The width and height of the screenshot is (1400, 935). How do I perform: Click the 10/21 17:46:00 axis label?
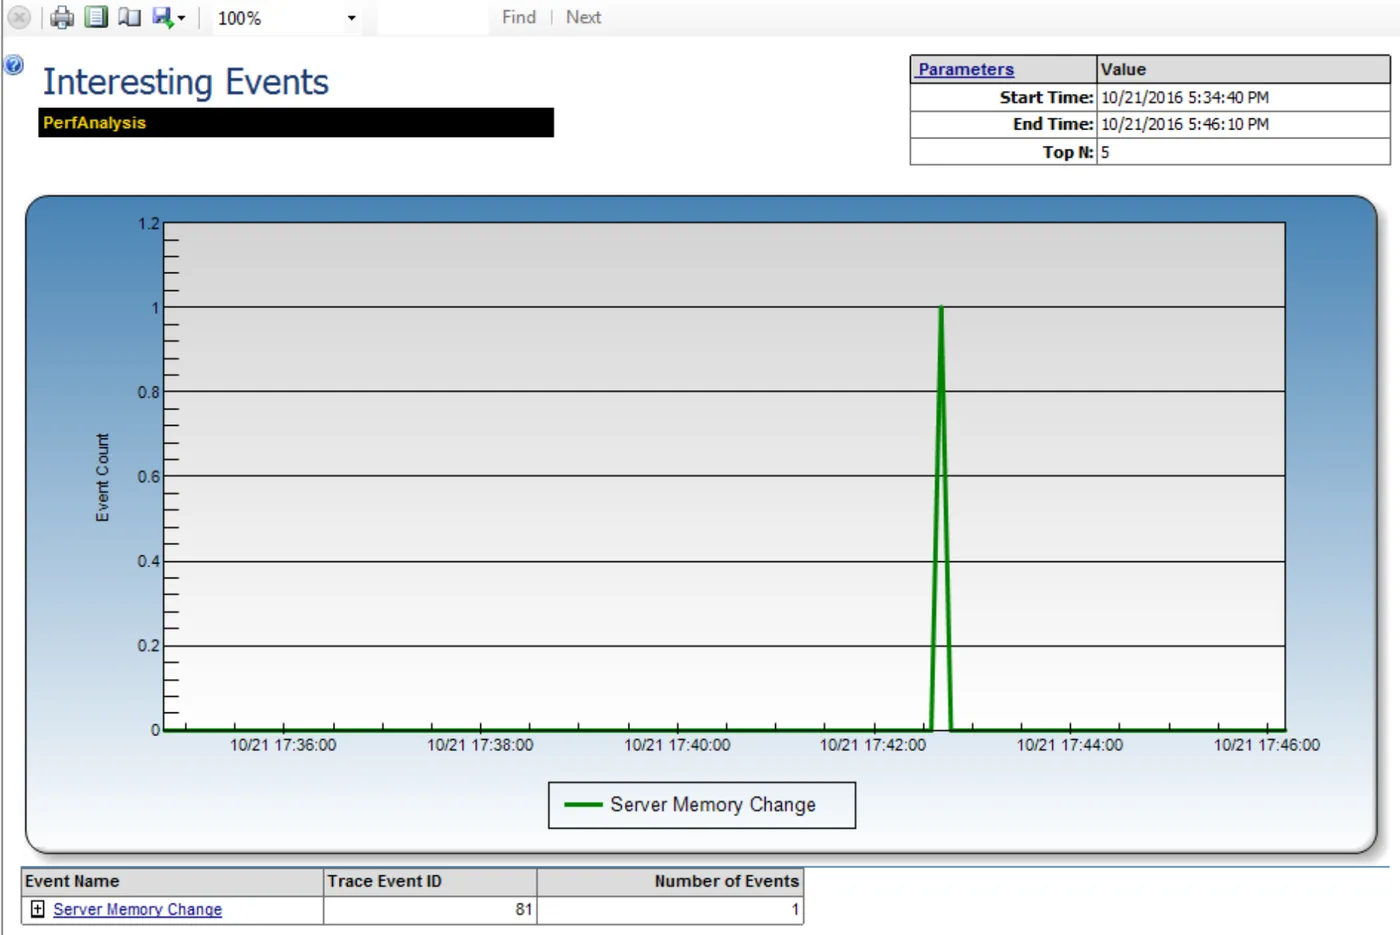1267,745
